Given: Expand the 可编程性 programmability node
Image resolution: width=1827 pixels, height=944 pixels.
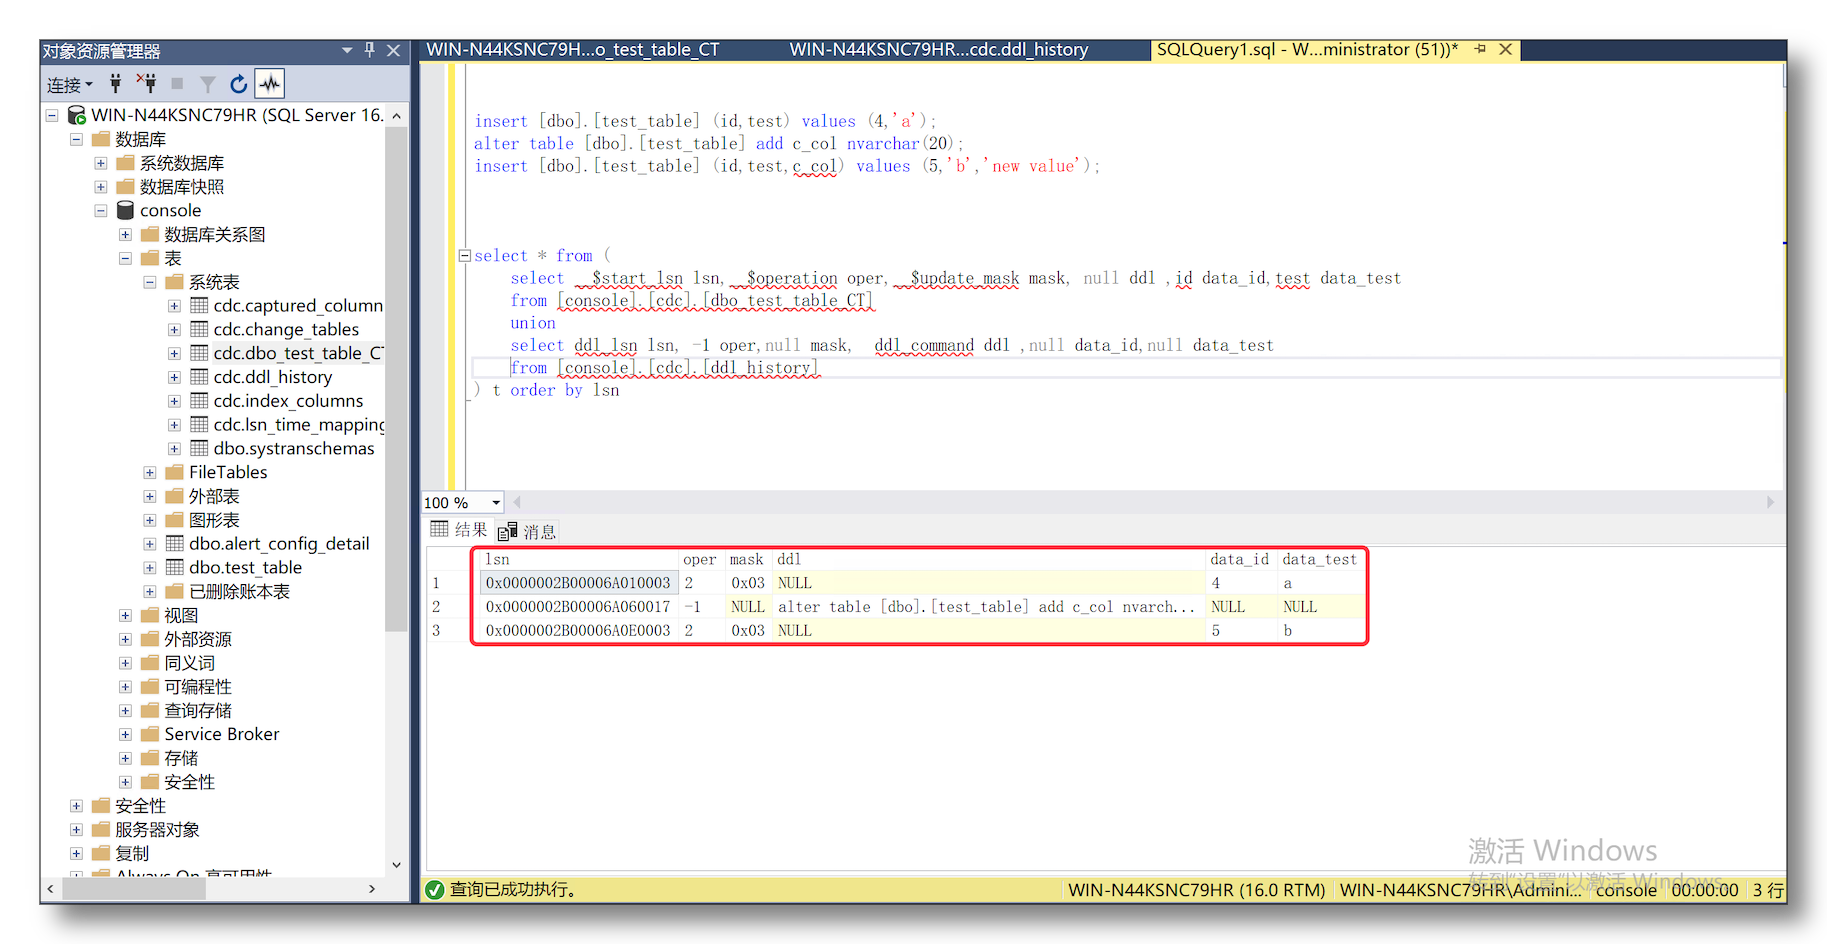Looking at the screenshot, I should [x=125, y=686].
